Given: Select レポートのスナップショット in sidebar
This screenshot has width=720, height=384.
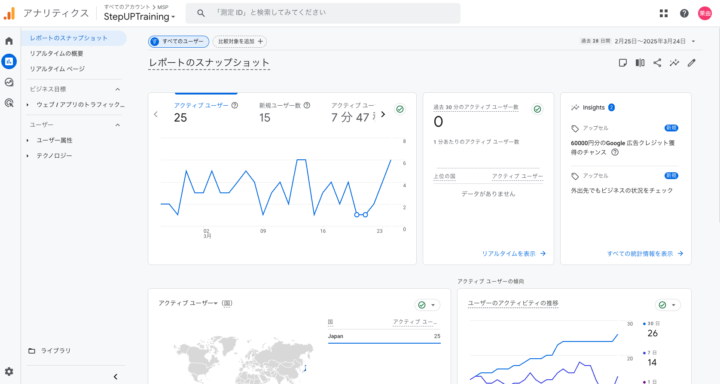Looking at the screenshot, I should [73, 38].
